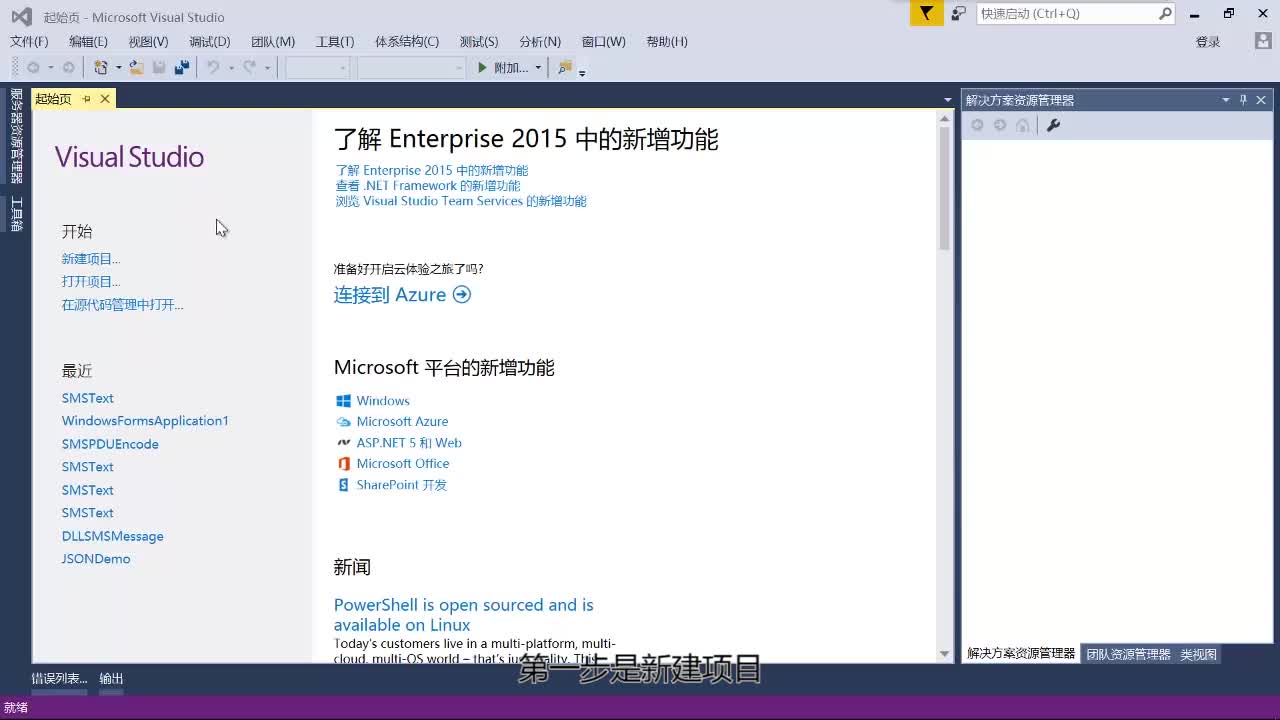Open the solution platforms combo box
Image resolution: width=1280 pixels, height=720 pixels.
point(411,67)
